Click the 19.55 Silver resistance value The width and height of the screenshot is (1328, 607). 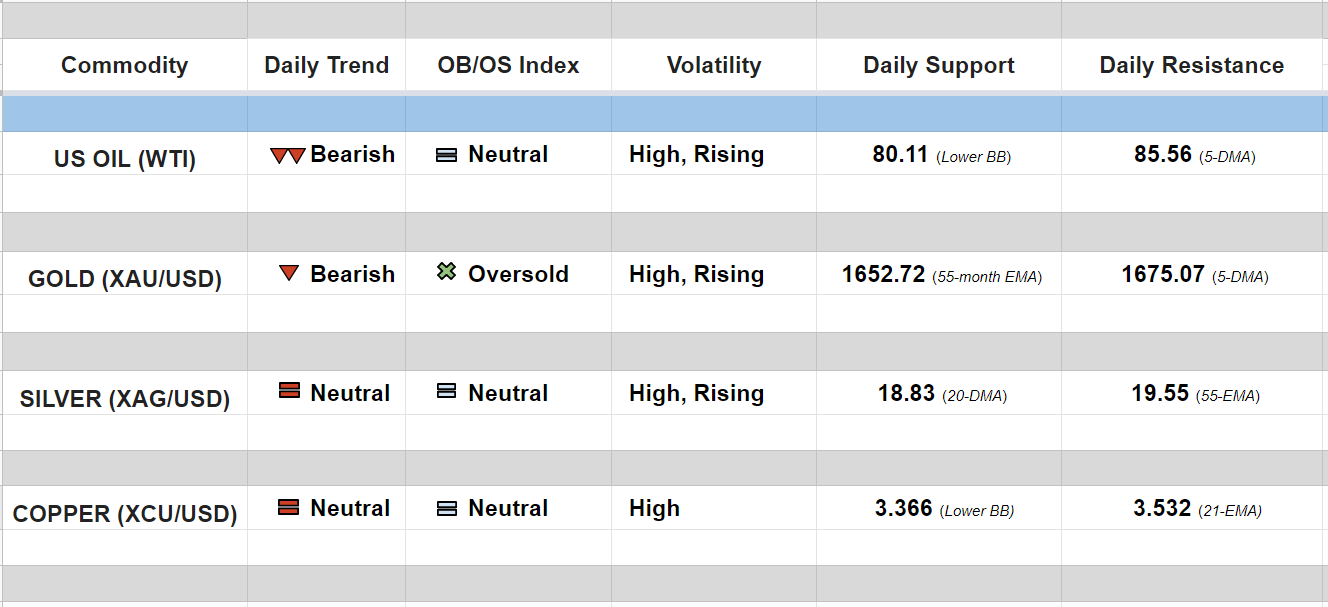pos(1160,393)
